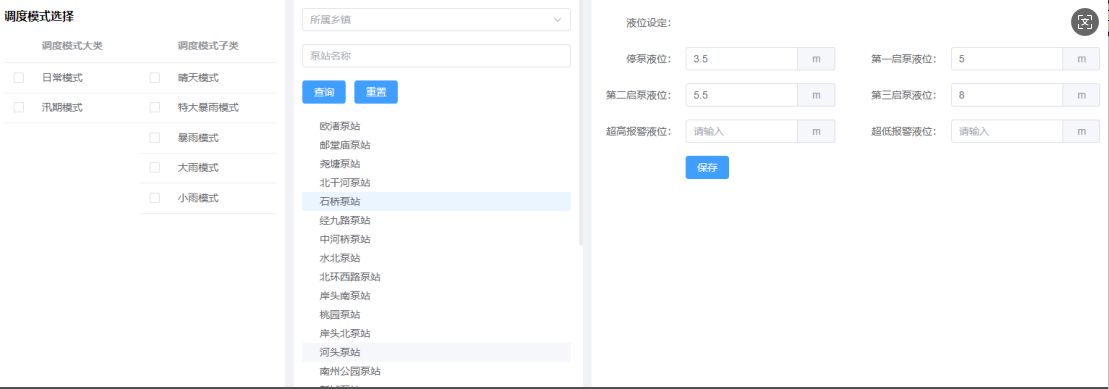Click the 汛期模式 label text
Image resolution: width=1109 pixels, height=389 pixels.
62,108
